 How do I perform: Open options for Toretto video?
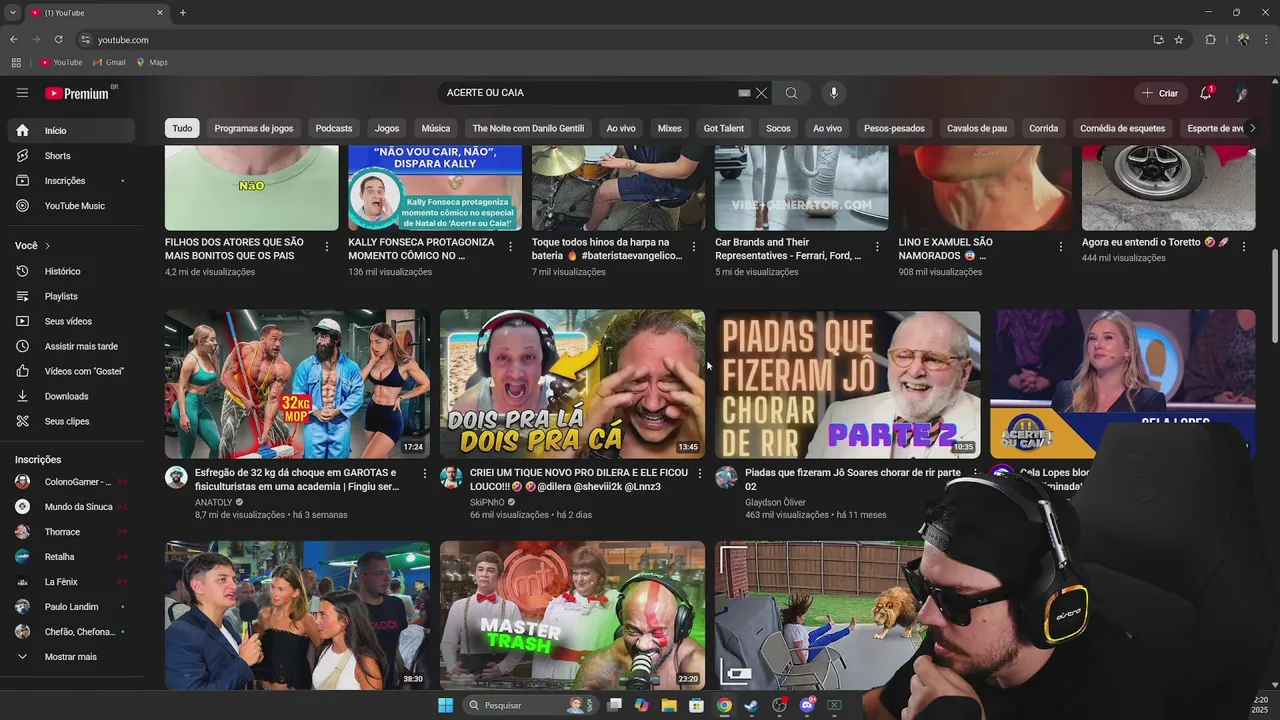click(x=1244, y=246)
